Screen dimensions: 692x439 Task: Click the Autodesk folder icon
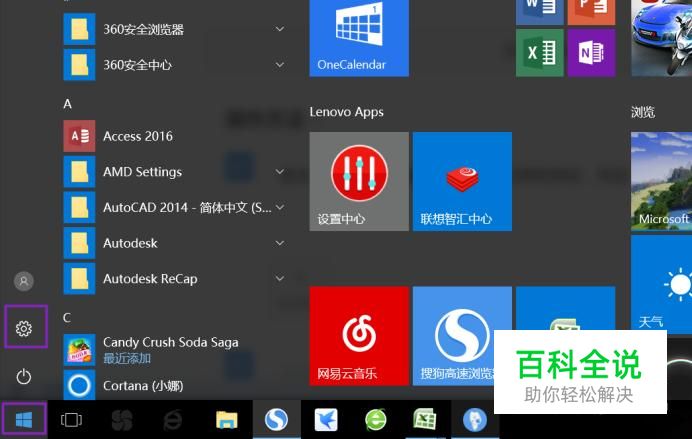tap(79, 243)
